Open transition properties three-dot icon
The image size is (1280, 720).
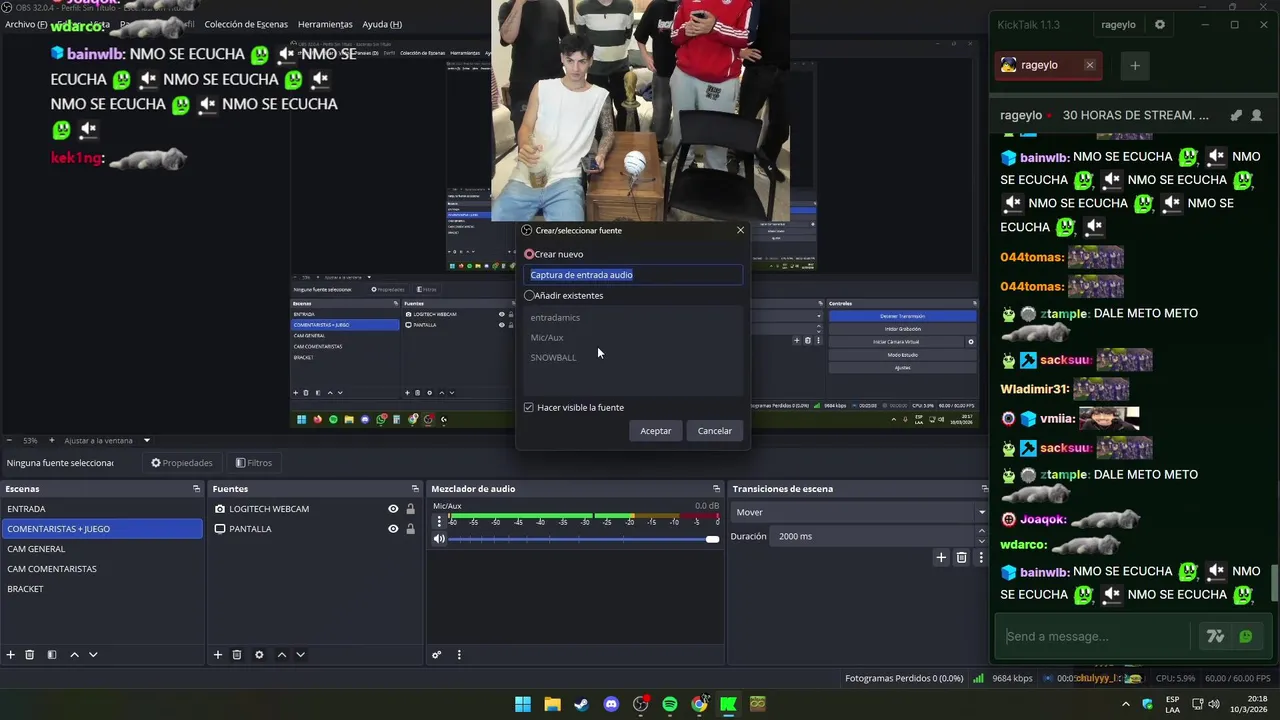(x=981, y=557)
